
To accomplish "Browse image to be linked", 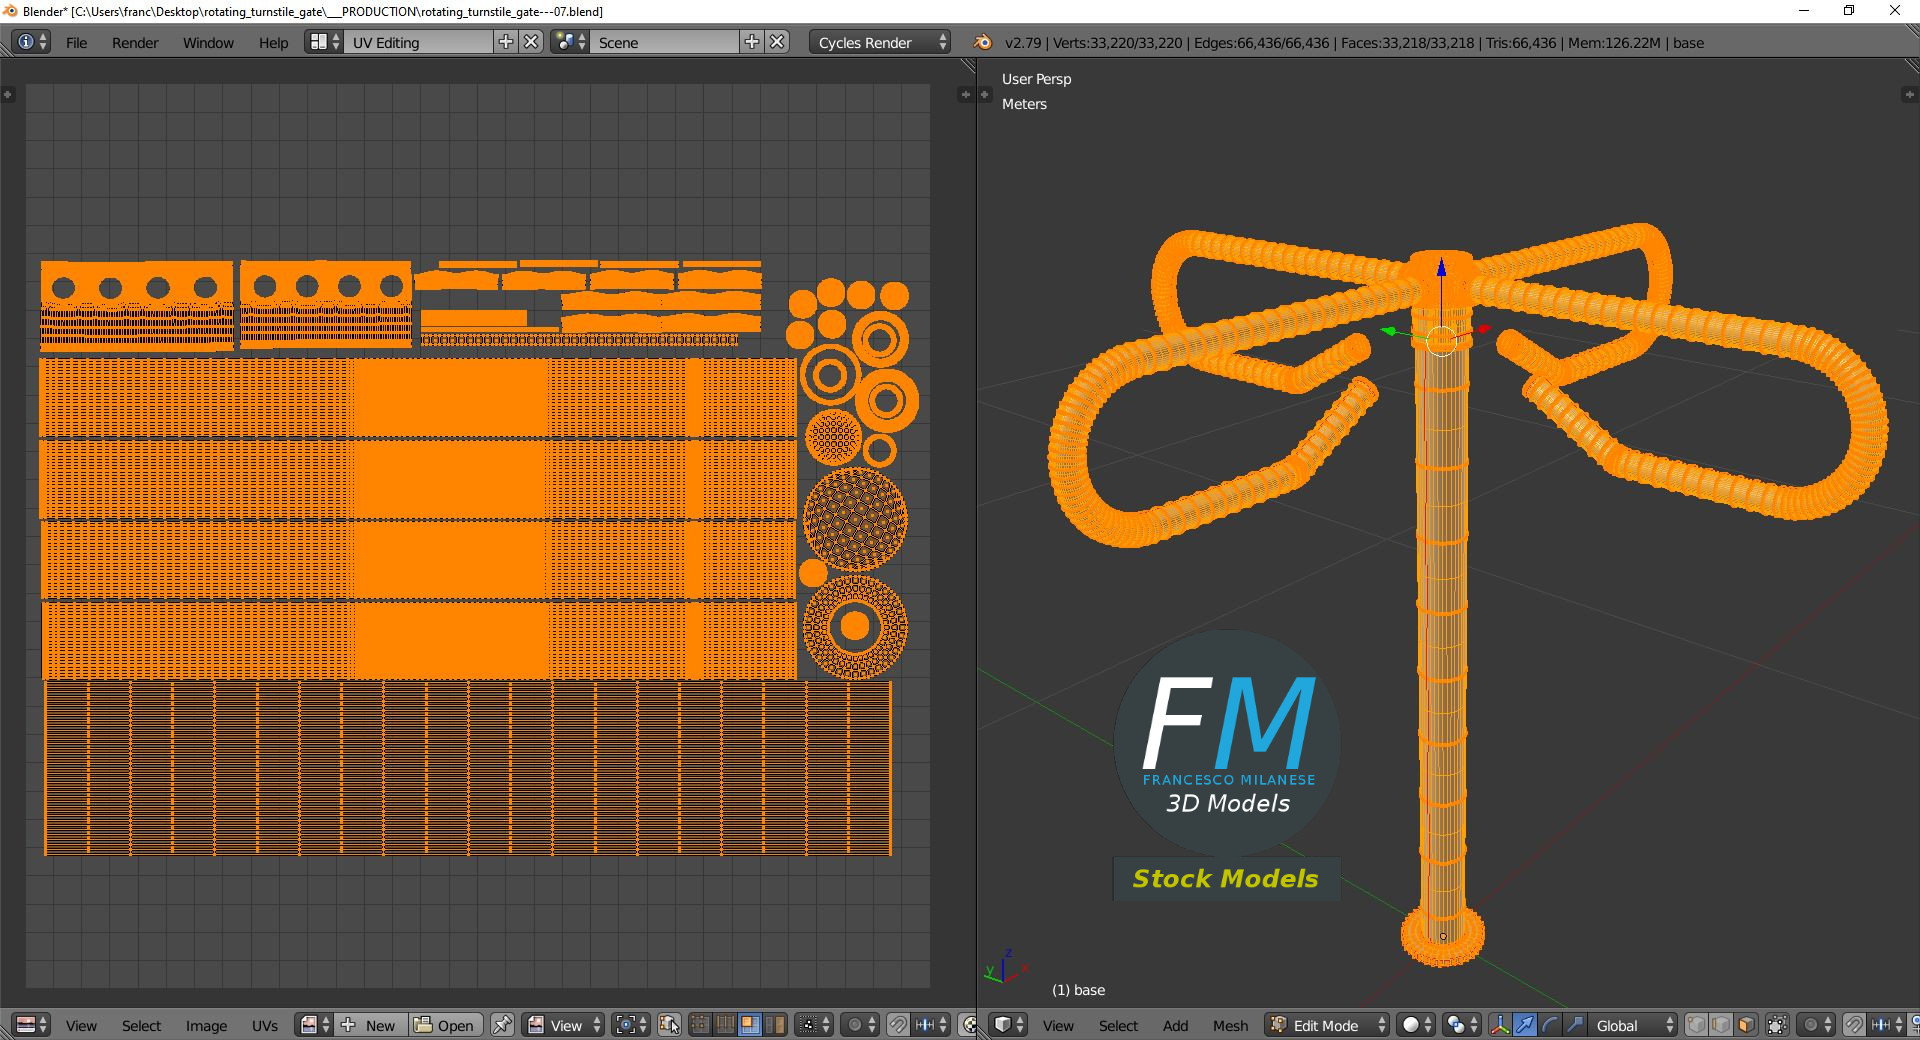I will click(x=314, y=1025).
